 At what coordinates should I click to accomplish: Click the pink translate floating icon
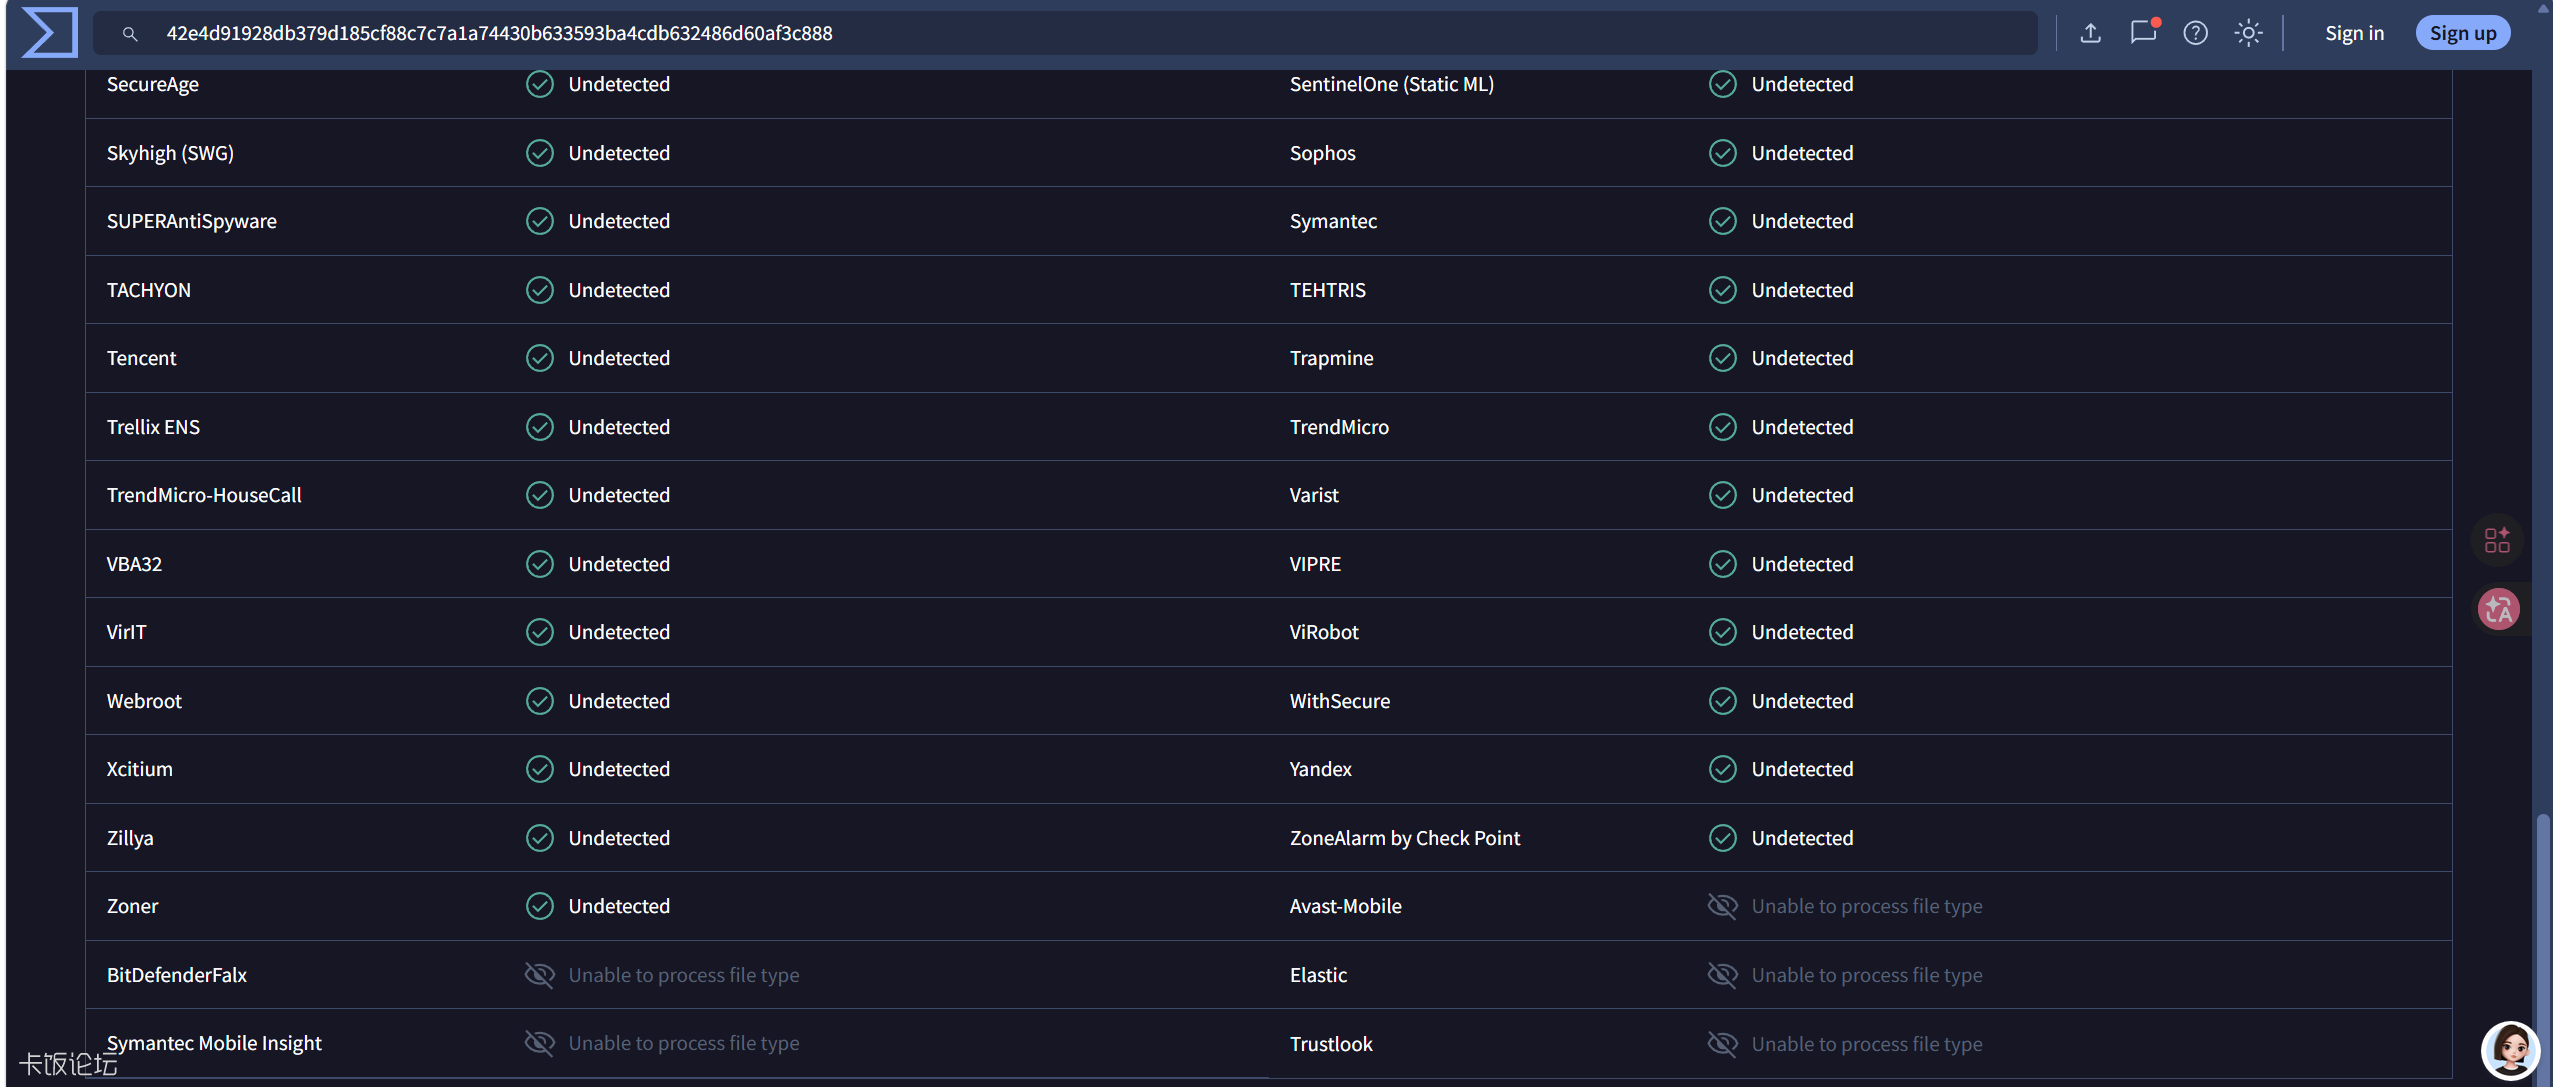point(2498,609)
